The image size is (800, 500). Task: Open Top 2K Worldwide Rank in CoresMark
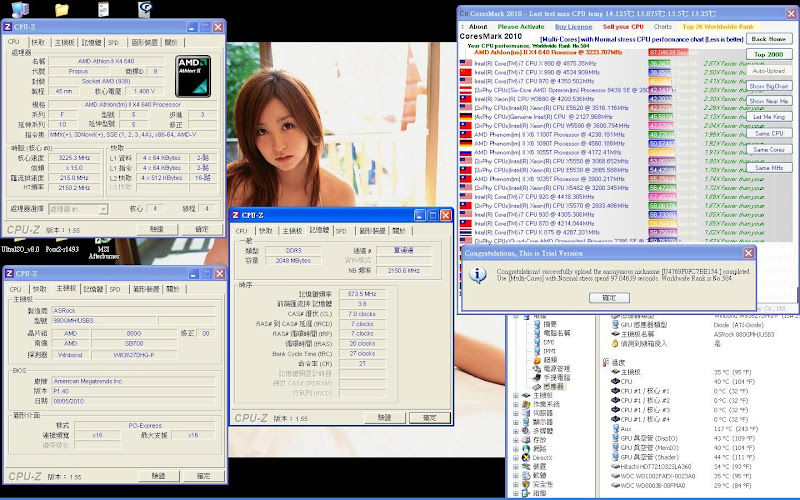tap(718, 27)
